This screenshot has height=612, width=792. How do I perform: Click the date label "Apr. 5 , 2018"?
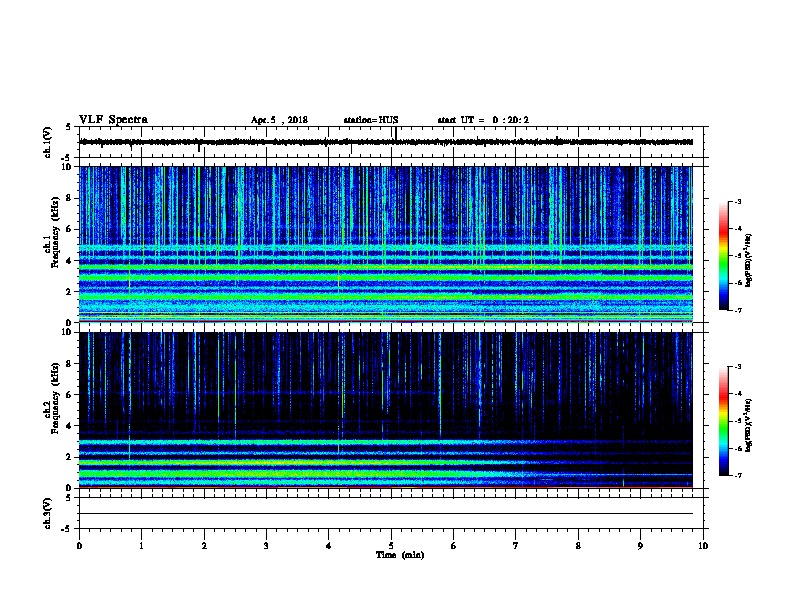pos(279,120)
